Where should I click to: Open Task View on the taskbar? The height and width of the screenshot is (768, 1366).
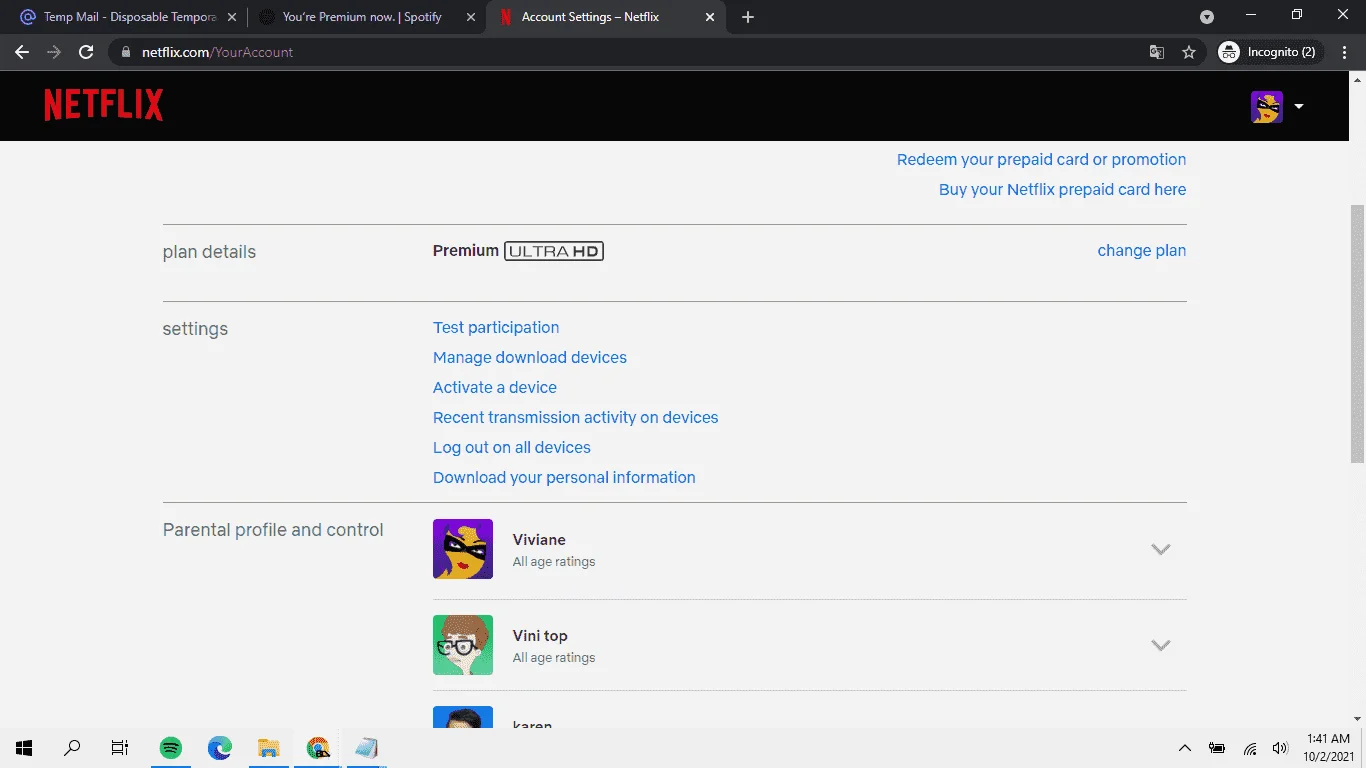(x=120, y=748)
